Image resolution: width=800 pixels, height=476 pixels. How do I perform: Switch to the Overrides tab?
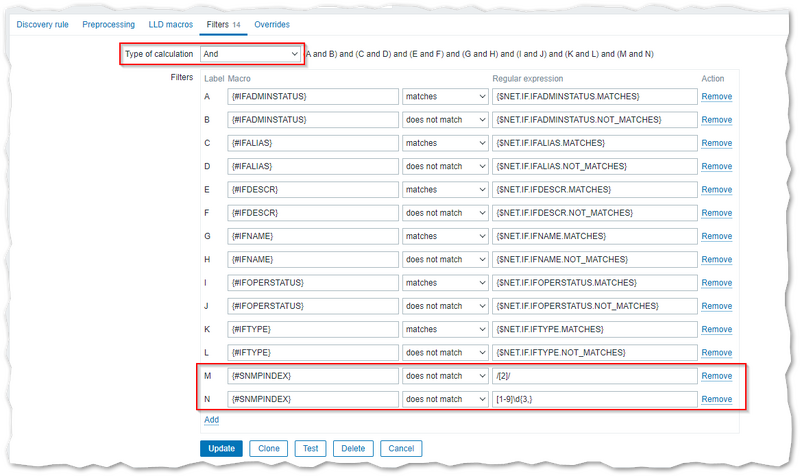[x=274, y=24]
